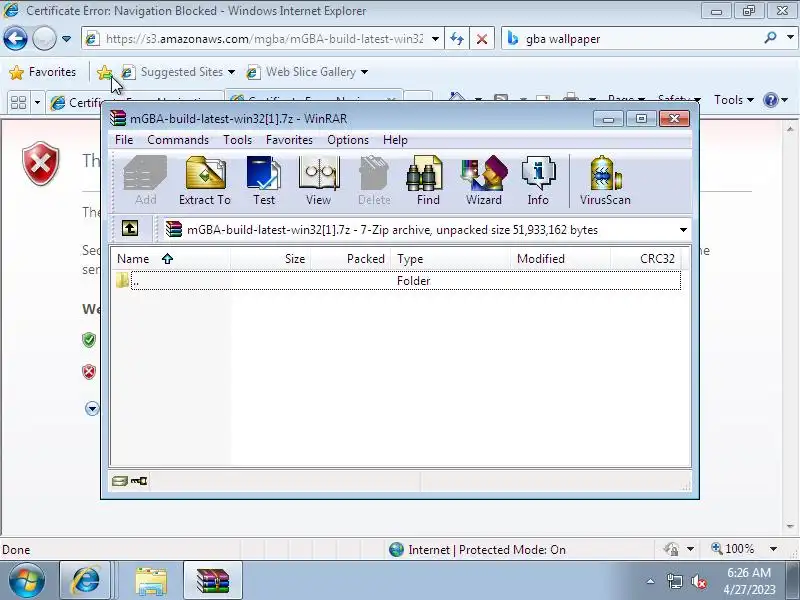
Task: Open the WinRAR Tools menu
Action: [237, 140]
